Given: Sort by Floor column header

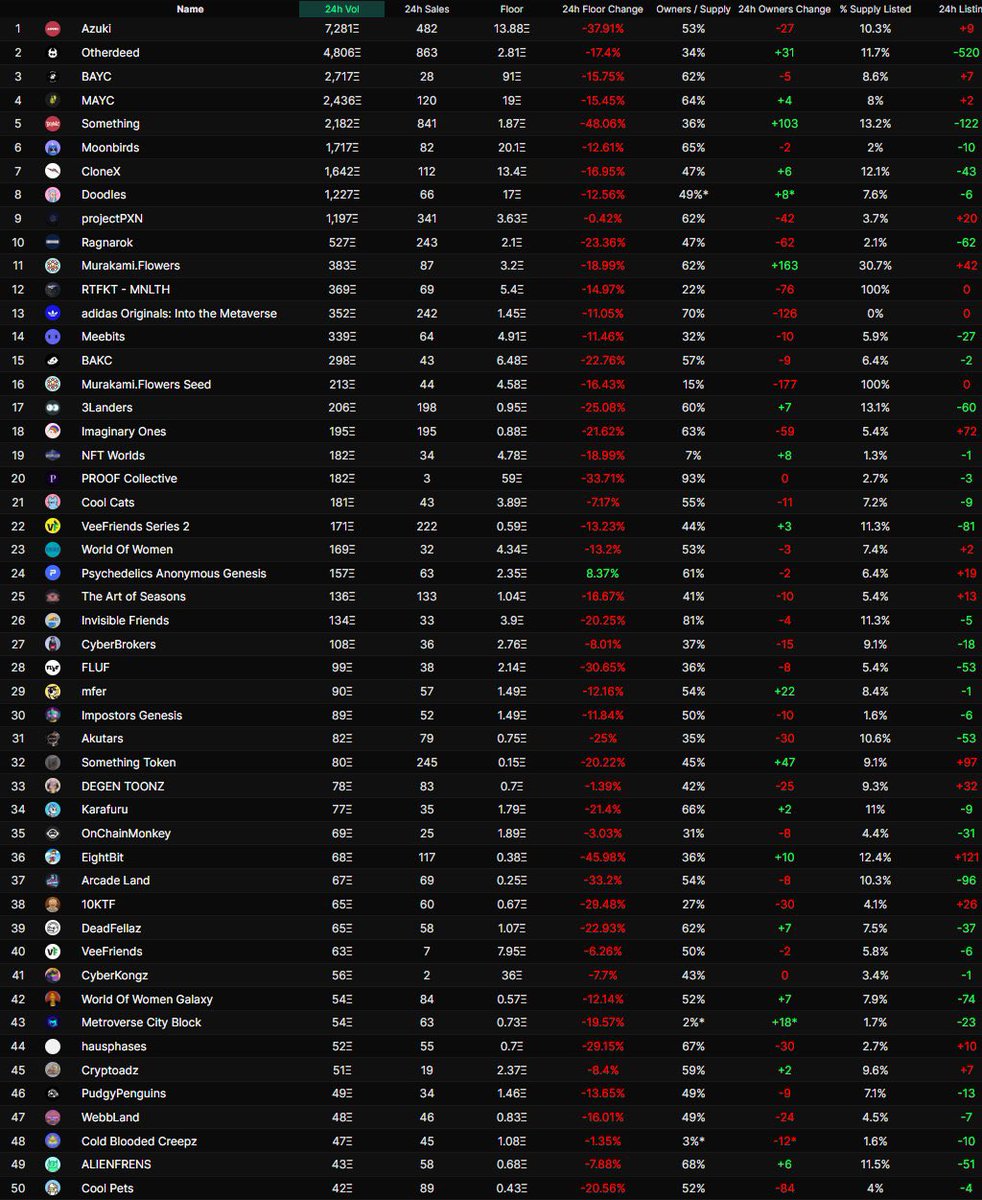Looking at the screenshot, I should point(511,9).
